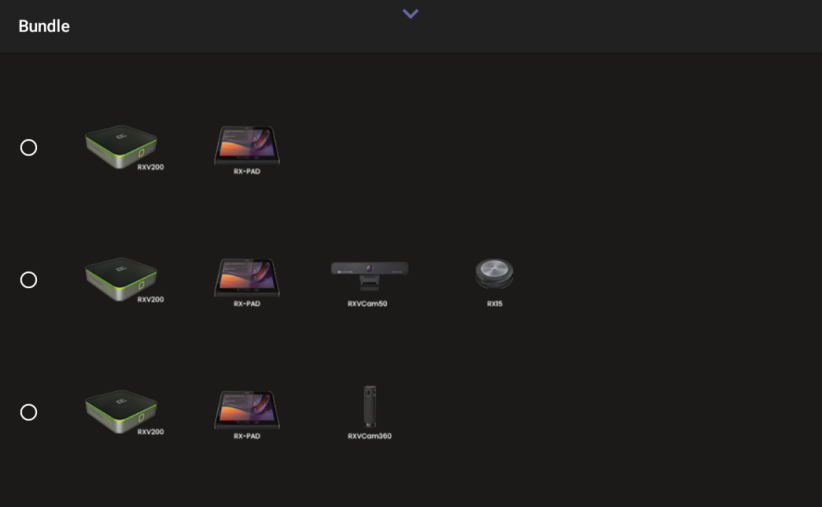The height and width of the screenshot is (507, 822).
Task: Click the RXV200 device image in the RXVCam360 bundle
Action: pyautogui.click(x=121, y=410)
